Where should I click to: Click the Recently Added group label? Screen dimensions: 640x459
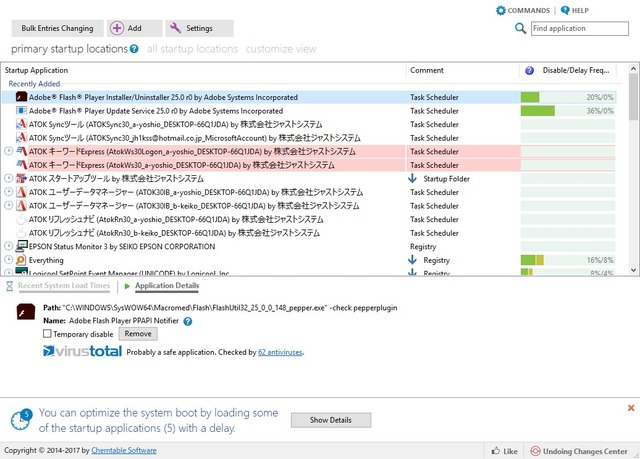(34, 84)
